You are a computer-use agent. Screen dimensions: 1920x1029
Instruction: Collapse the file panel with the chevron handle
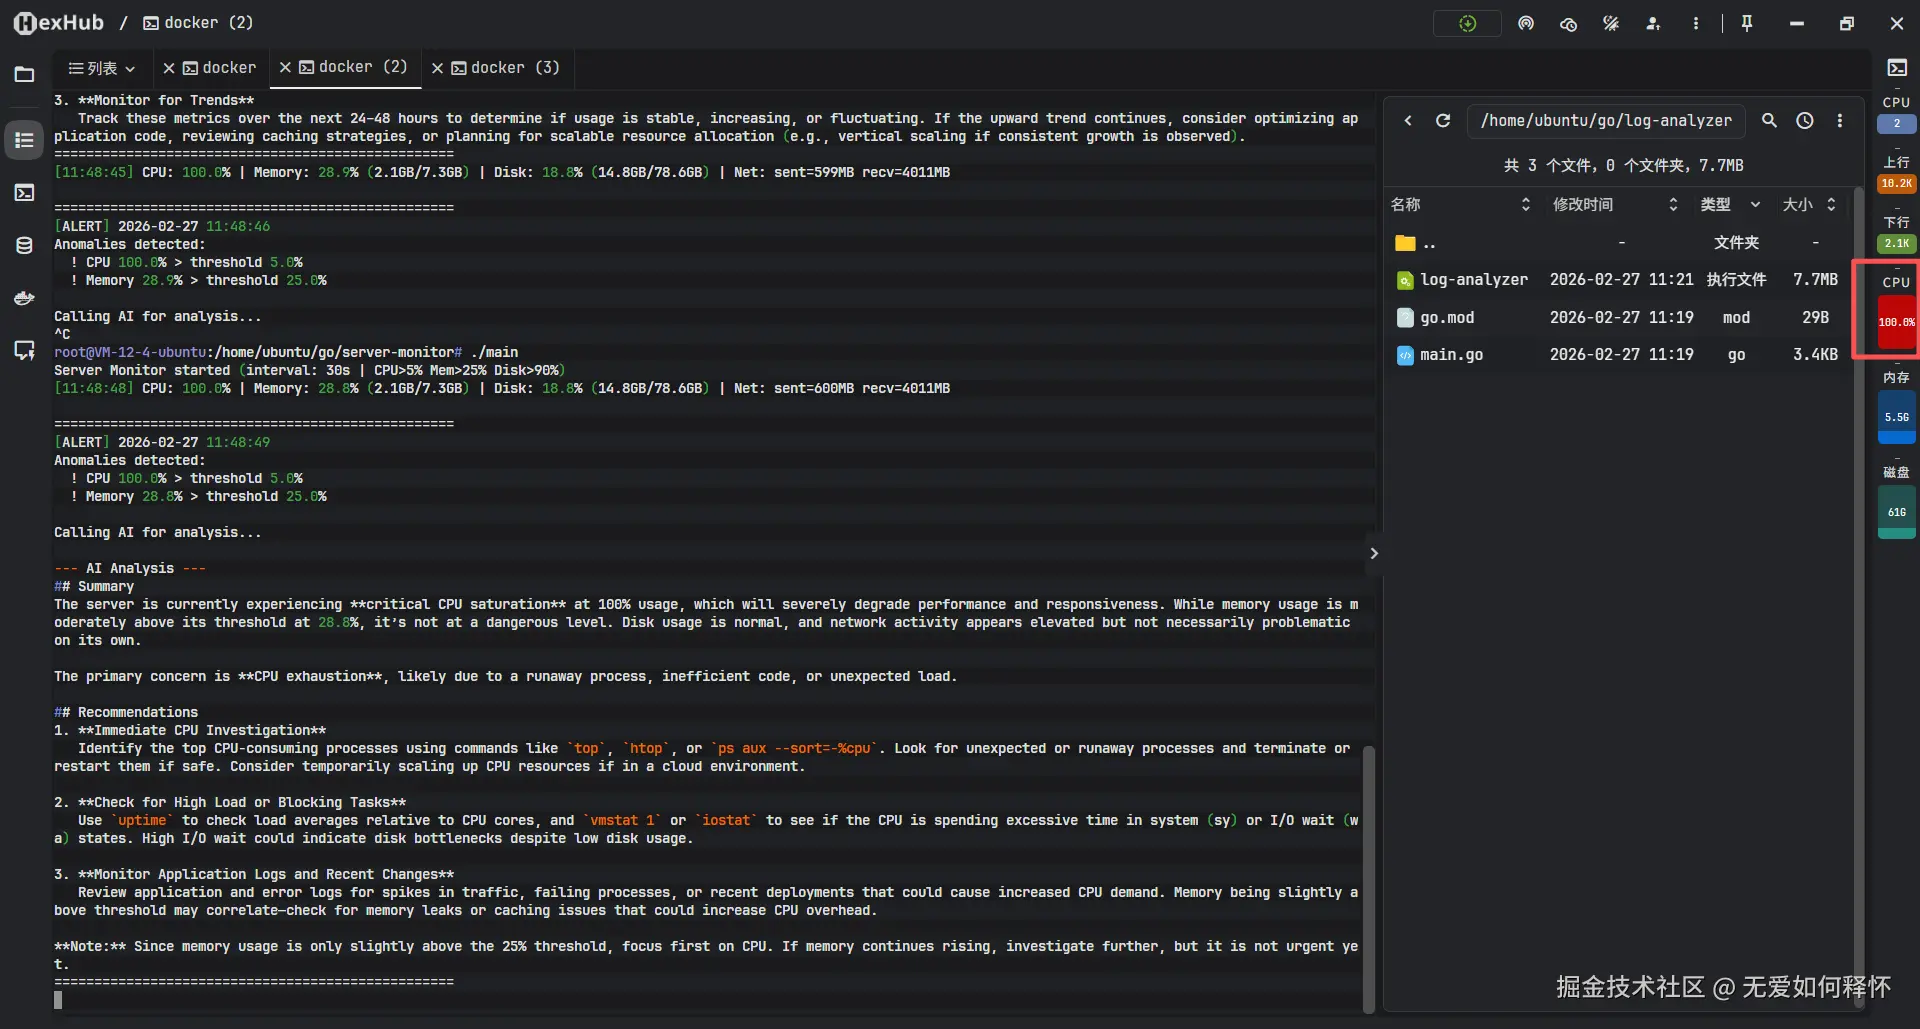coord(1374,554)
